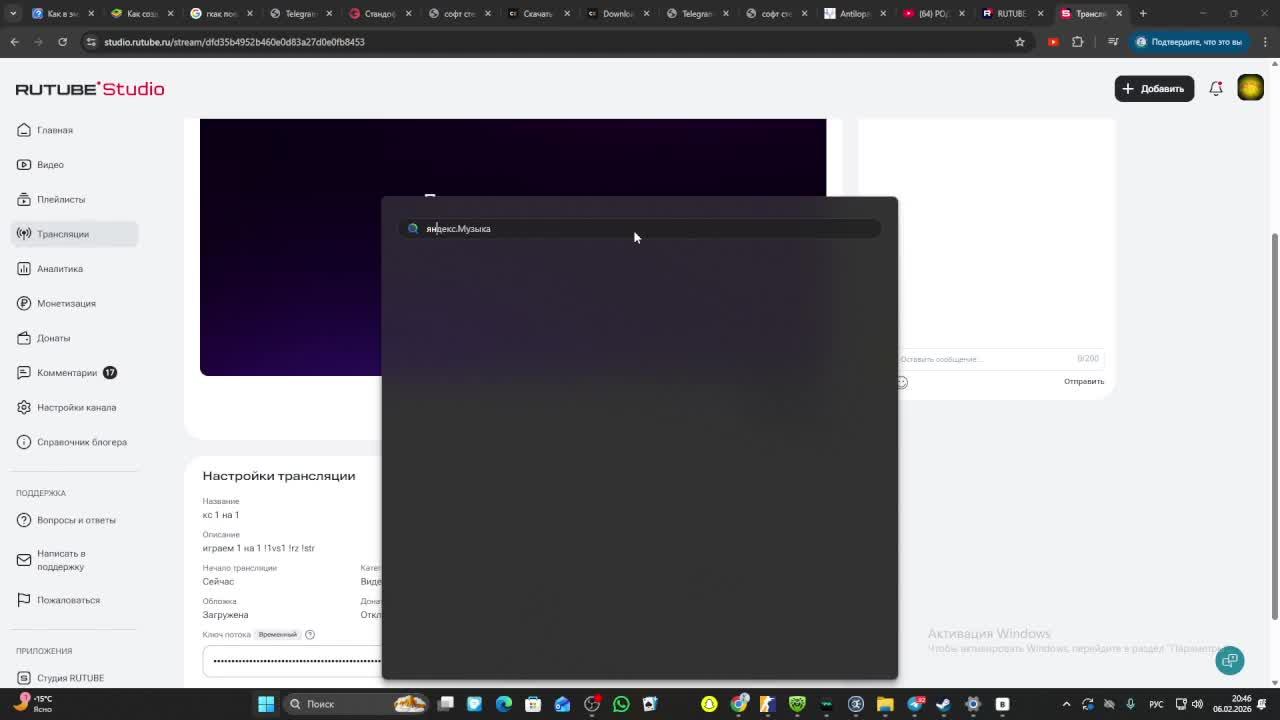The height and width of the screenshot is (720, 1280).
Task: Open Microsoft Edge from the taskbar
Action: tap(504, 704)
